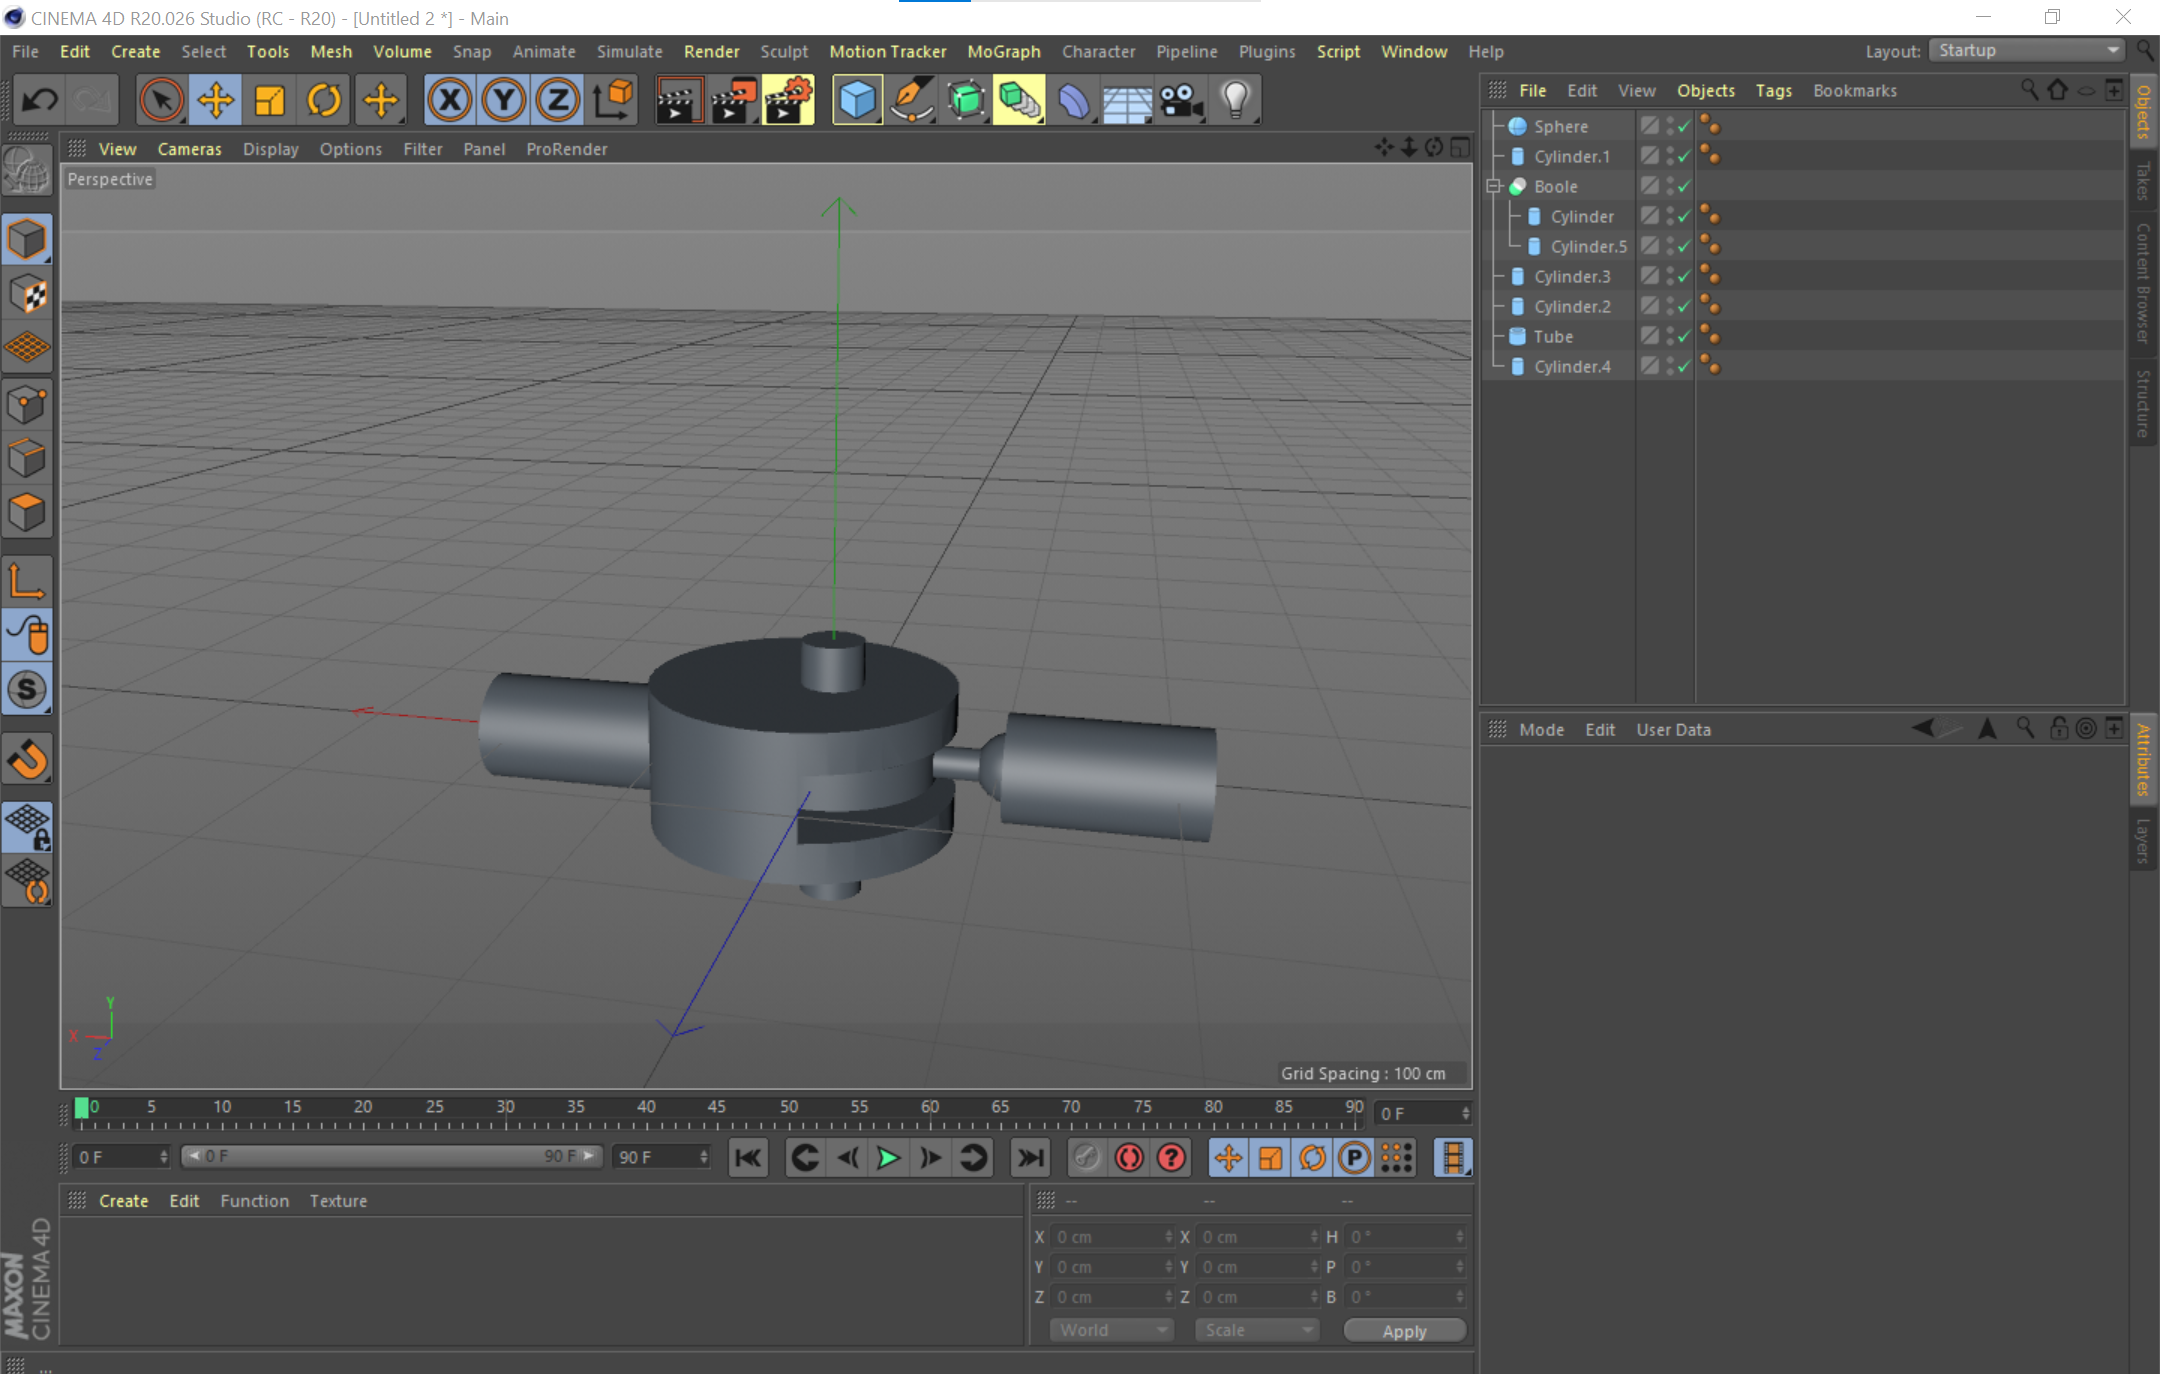Open the World coordinate dropdown

1111,1330
